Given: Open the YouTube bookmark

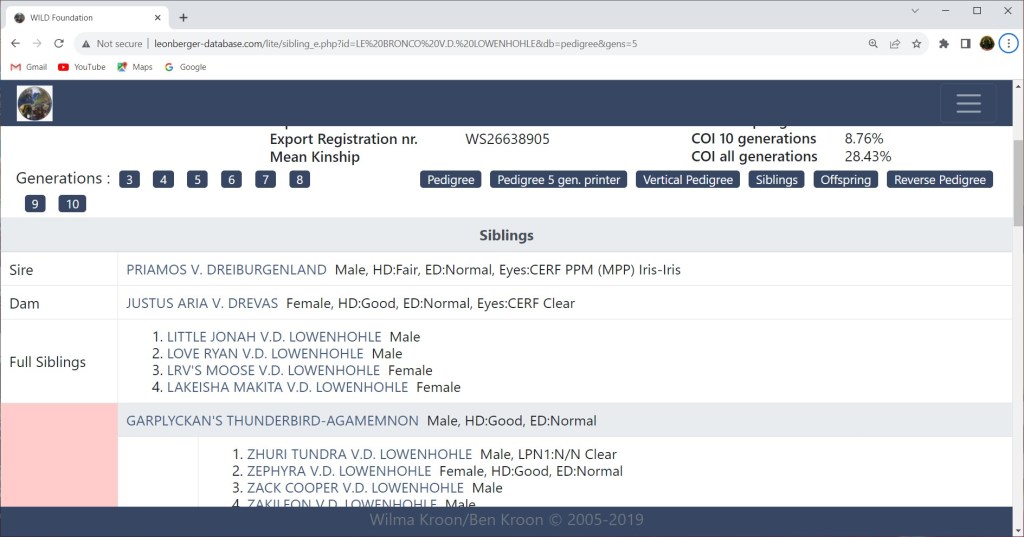Looking at the screenshot, I should tap(81, 67).
